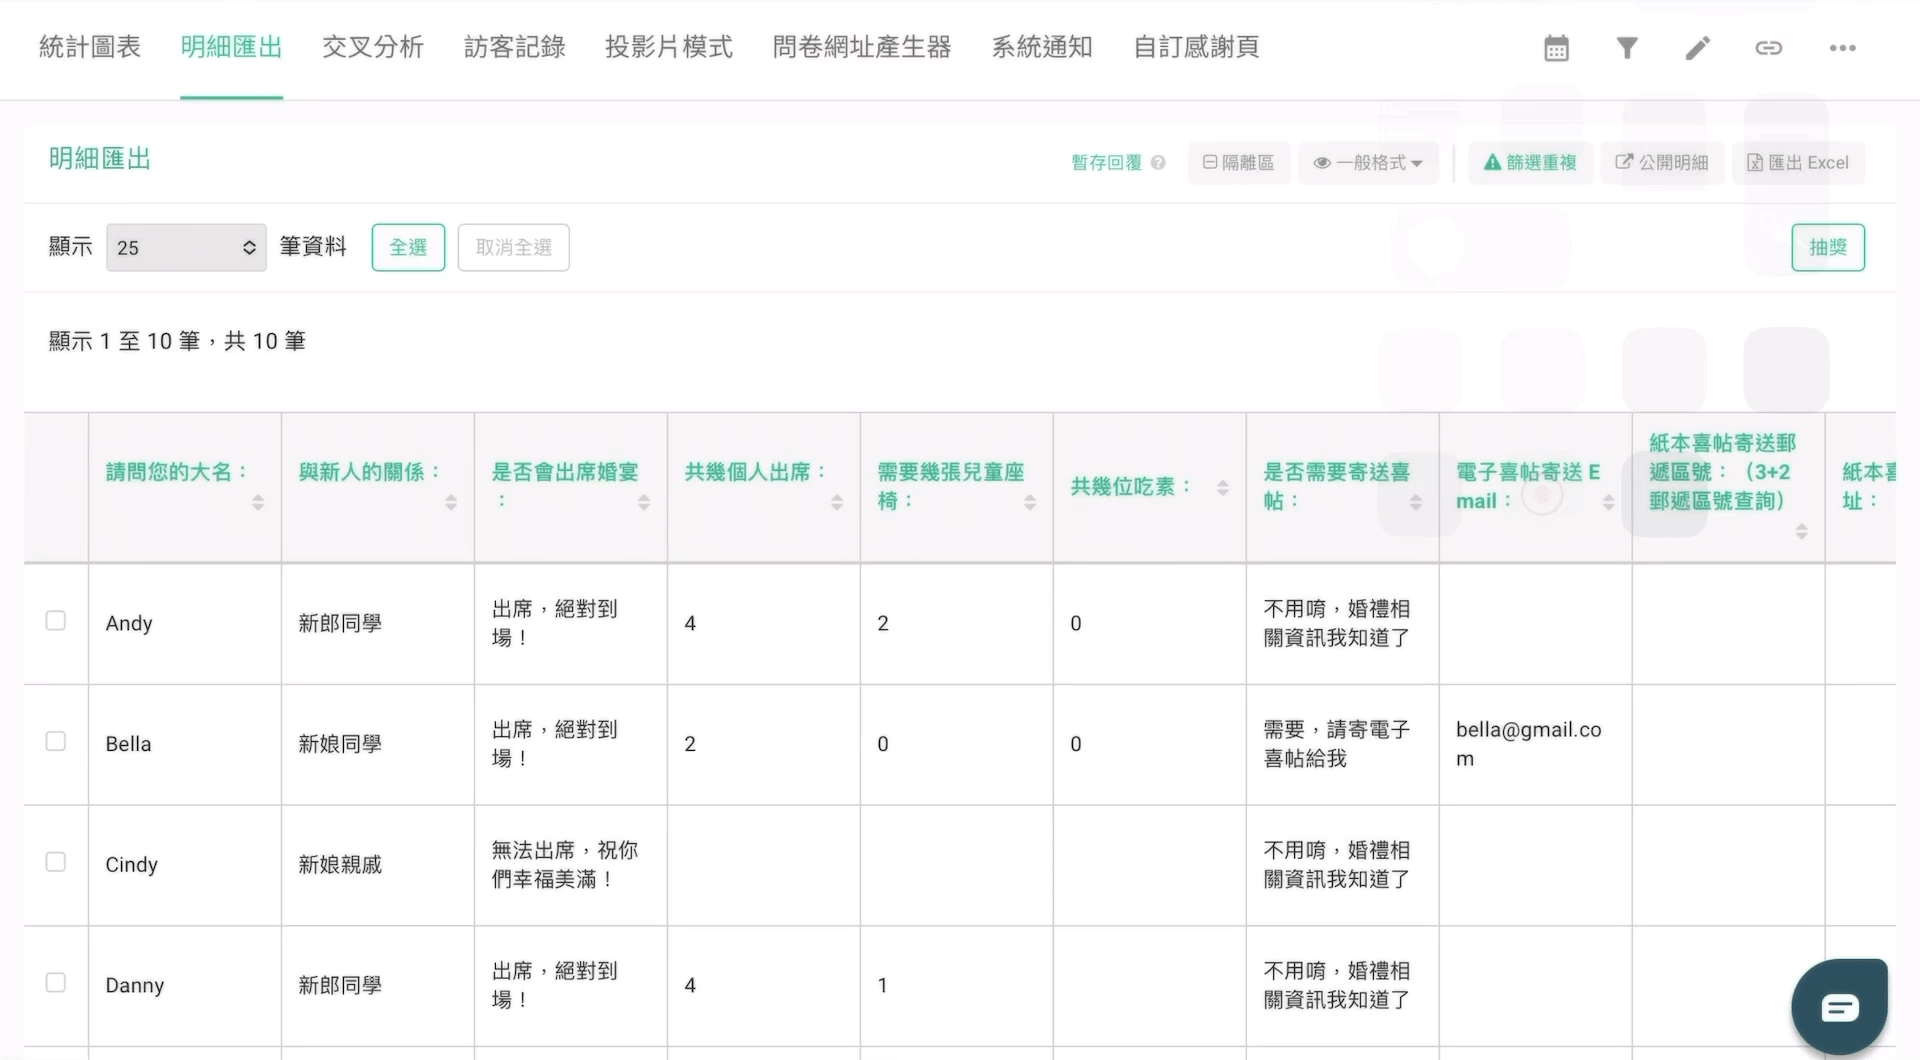This screenshot has width=1920, height=1060.
Task: Go to the 訪客記錄 tab
Action: tap(515, 47)
